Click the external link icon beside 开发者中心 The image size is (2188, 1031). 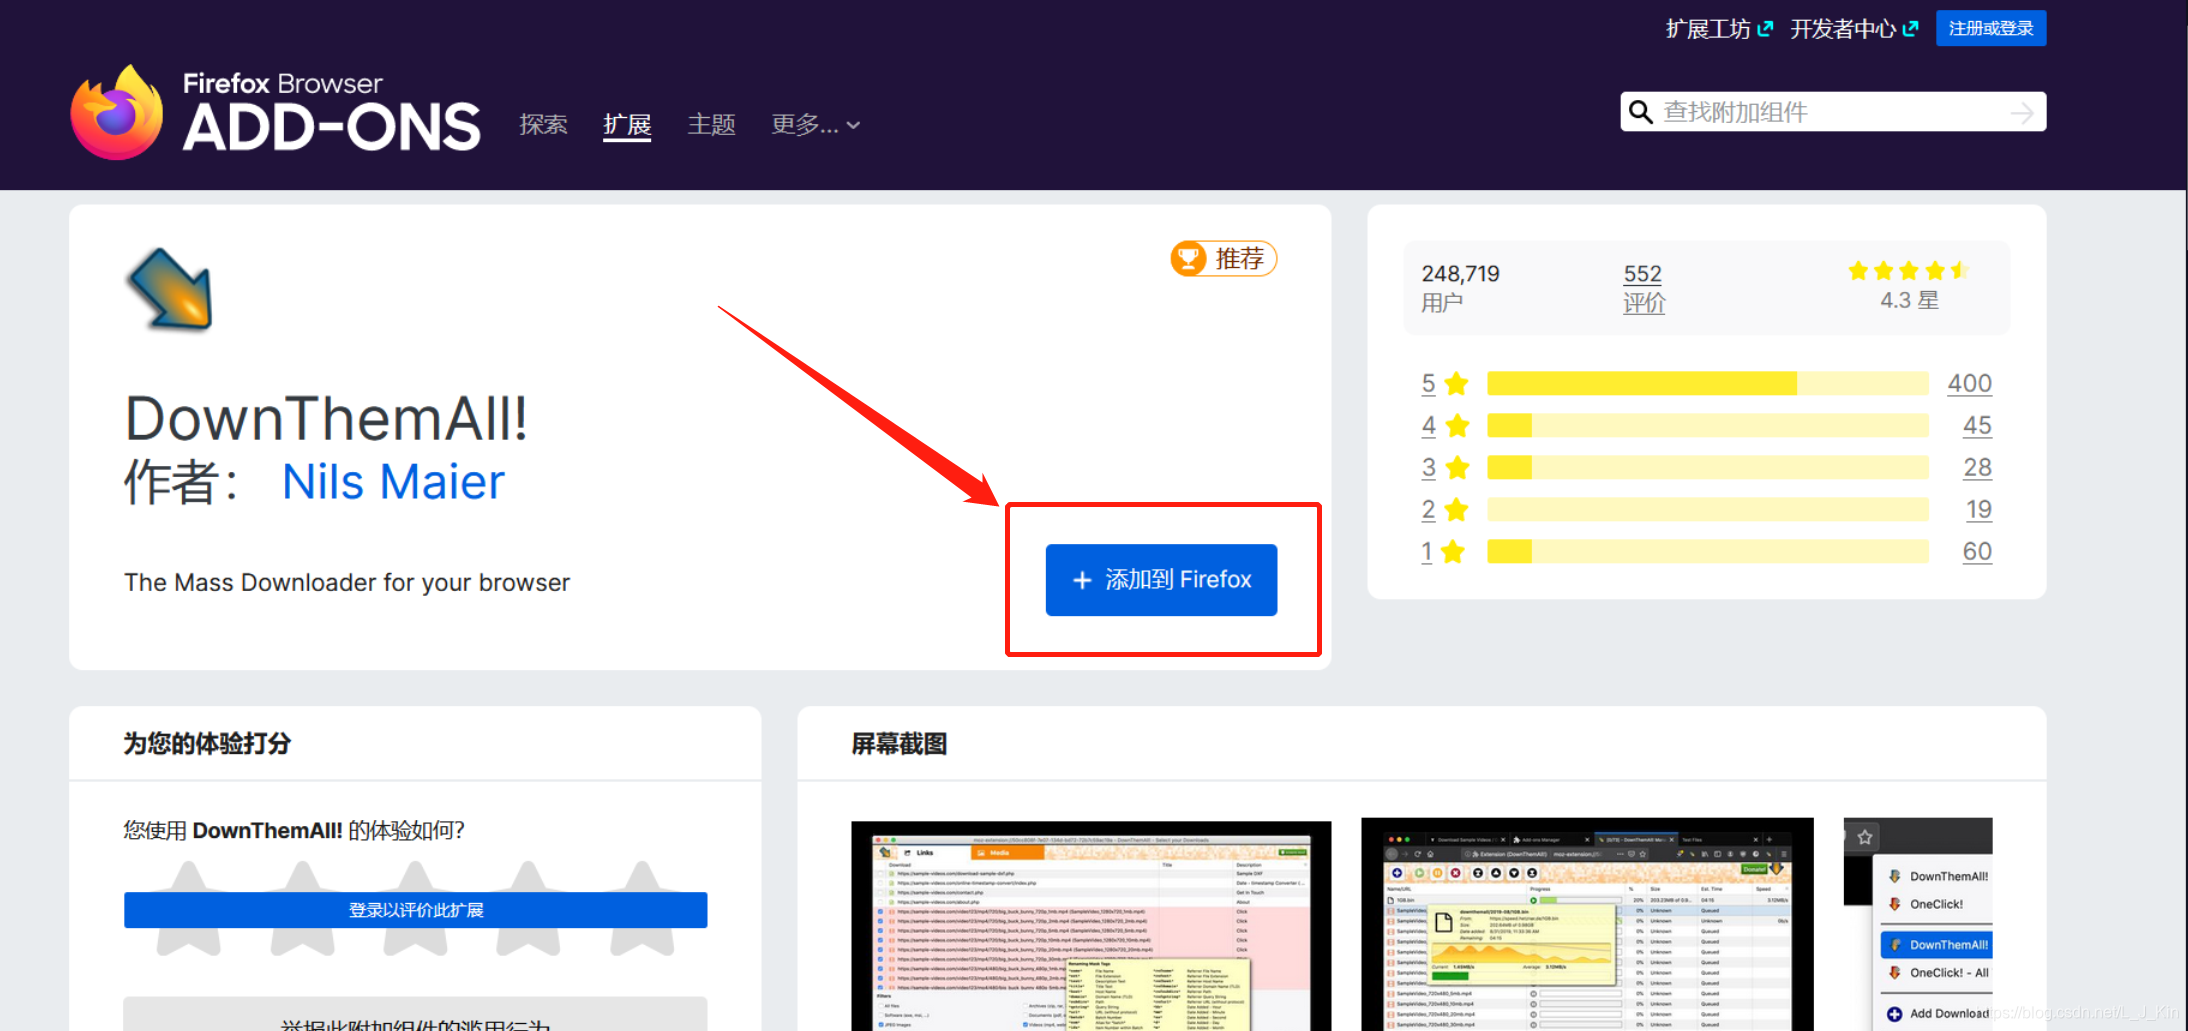coord(1910,29)
